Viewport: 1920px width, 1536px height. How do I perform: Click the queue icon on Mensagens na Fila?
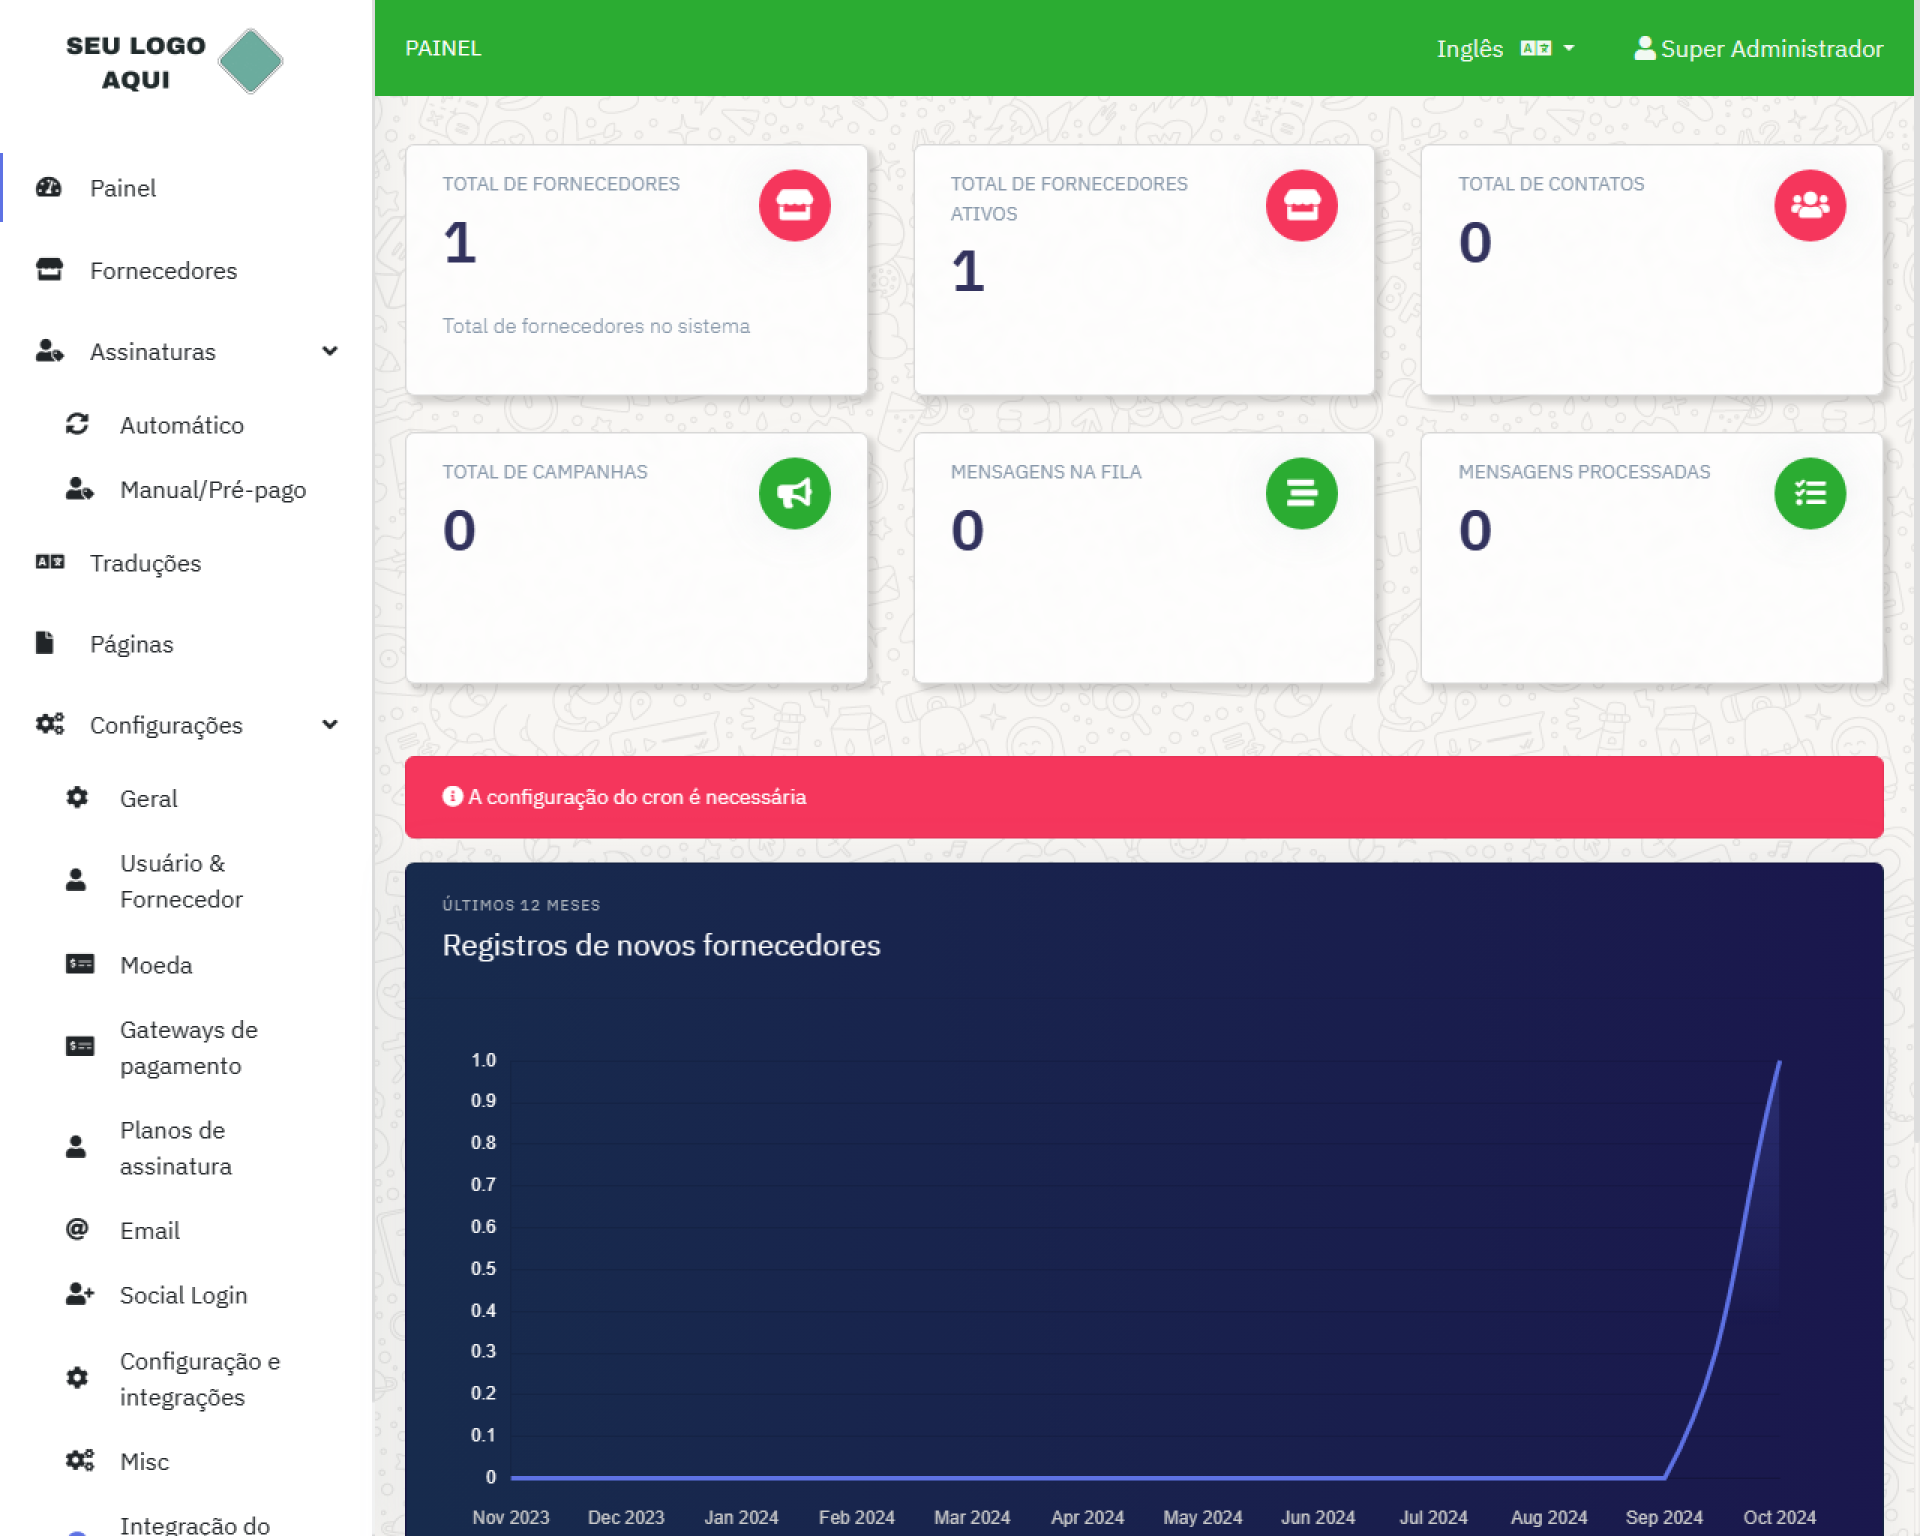coord(1301,493)
